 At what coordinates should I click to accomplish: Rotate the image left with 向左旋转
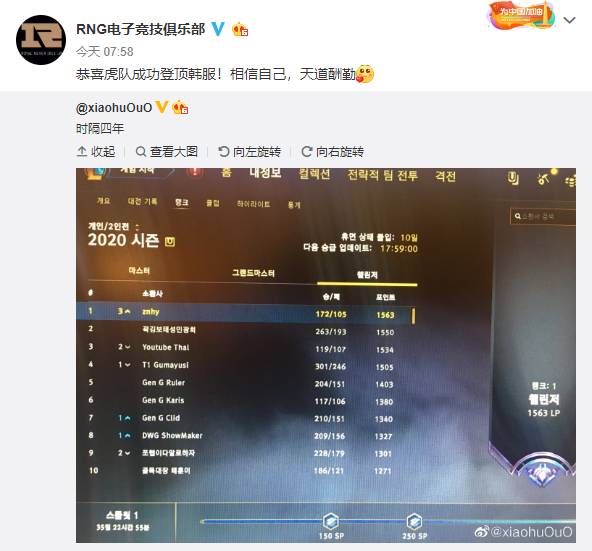[x=250, y=152]
